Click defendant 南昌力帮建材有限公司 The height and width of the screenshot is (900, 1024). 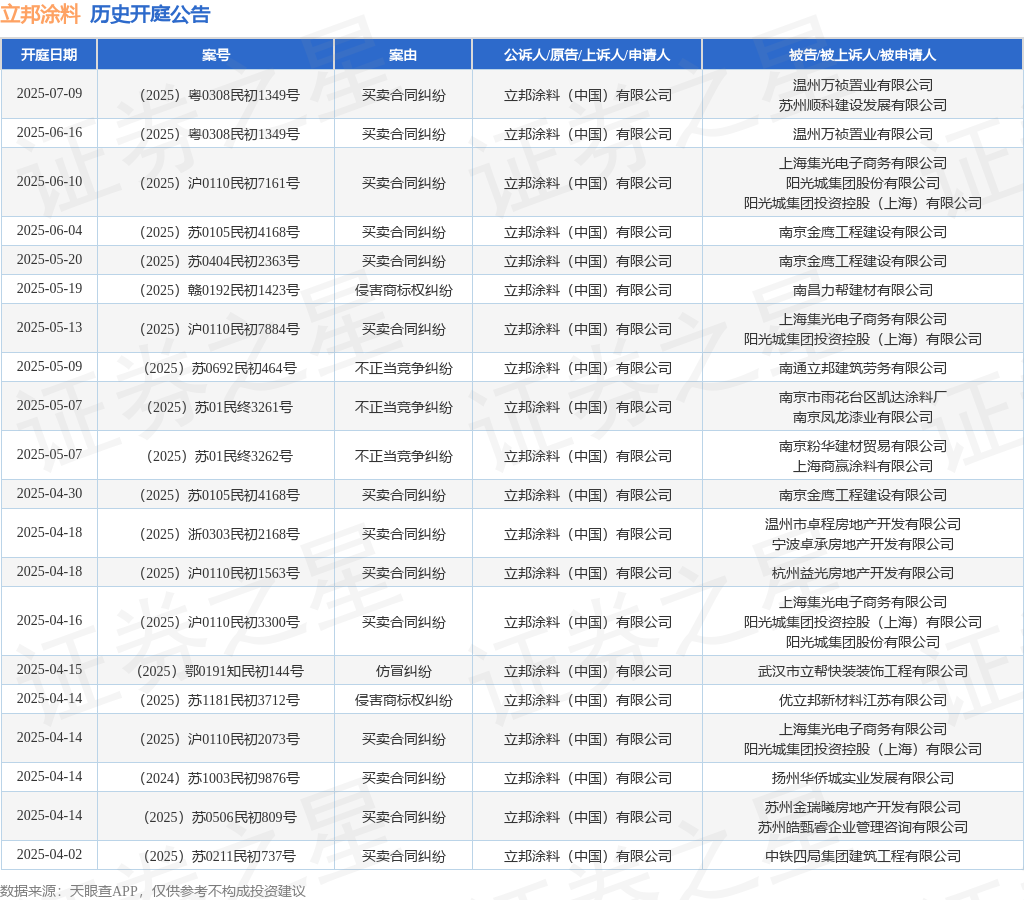(863, 290)
